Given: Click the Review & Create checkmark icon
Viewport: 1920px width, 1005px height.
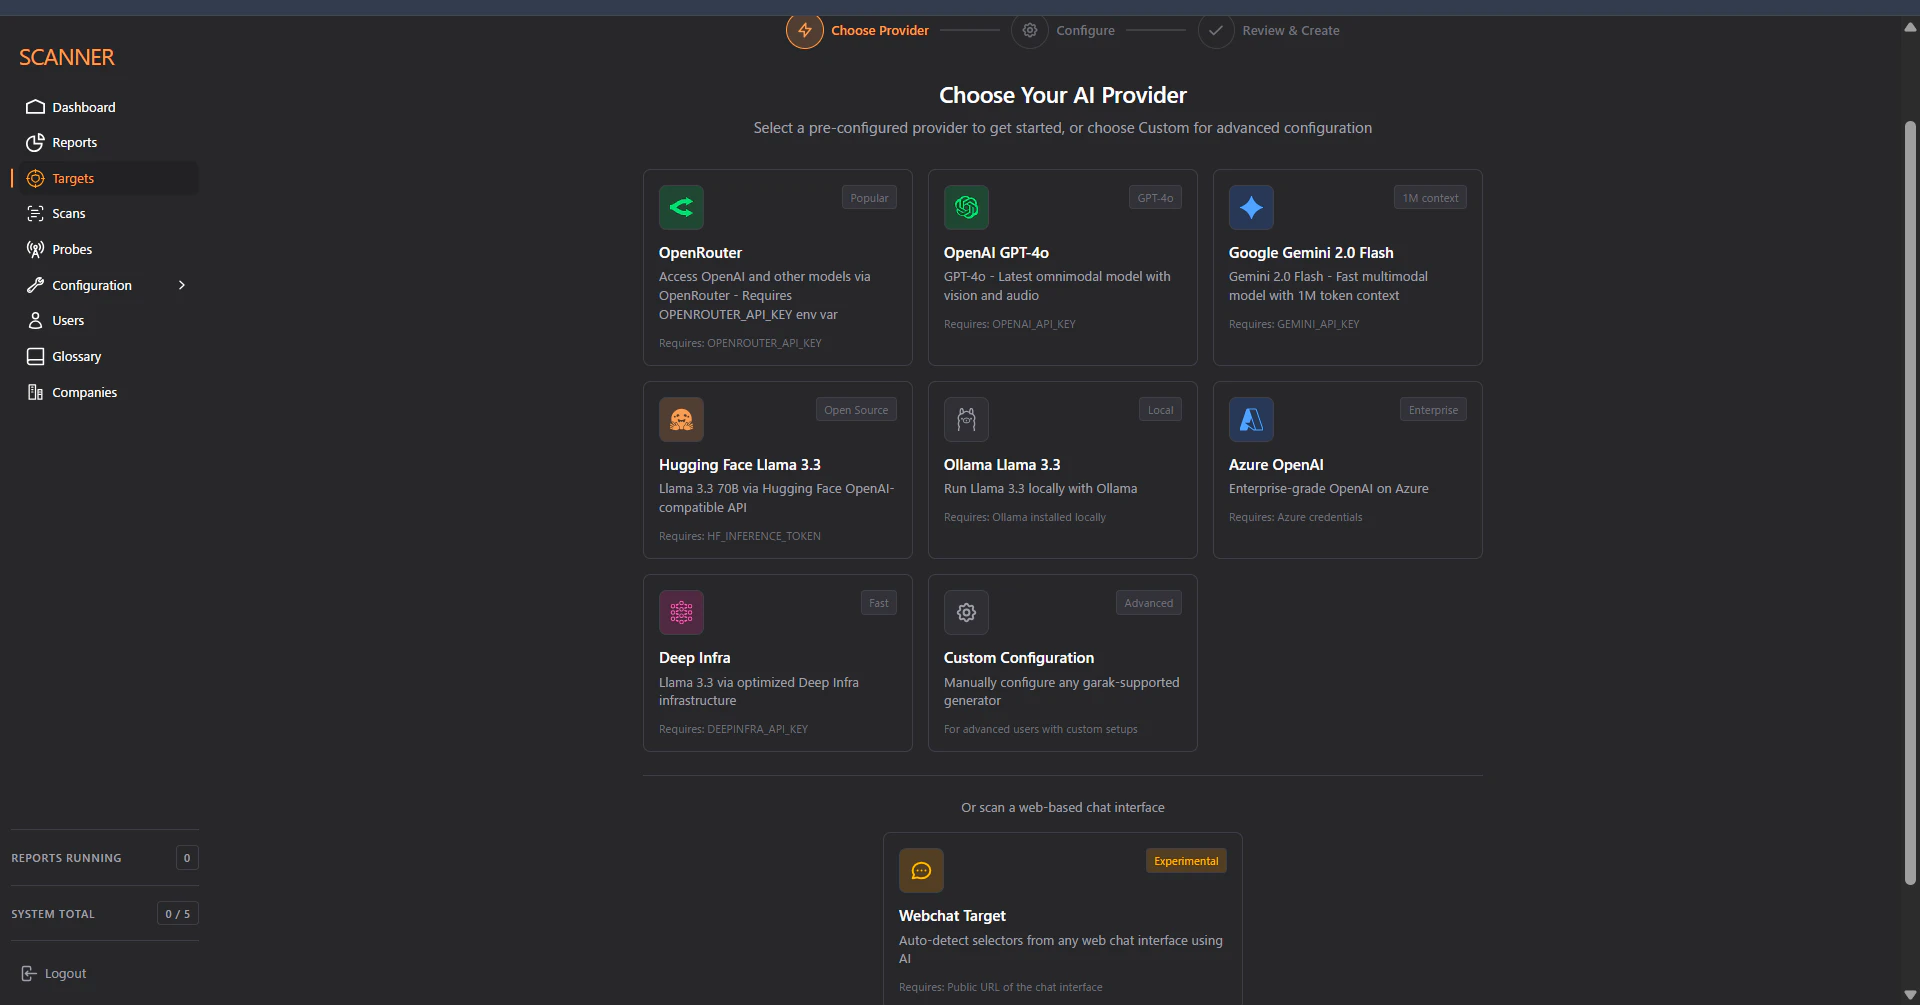Looking at the screenshot, I should click(1216, 31).
